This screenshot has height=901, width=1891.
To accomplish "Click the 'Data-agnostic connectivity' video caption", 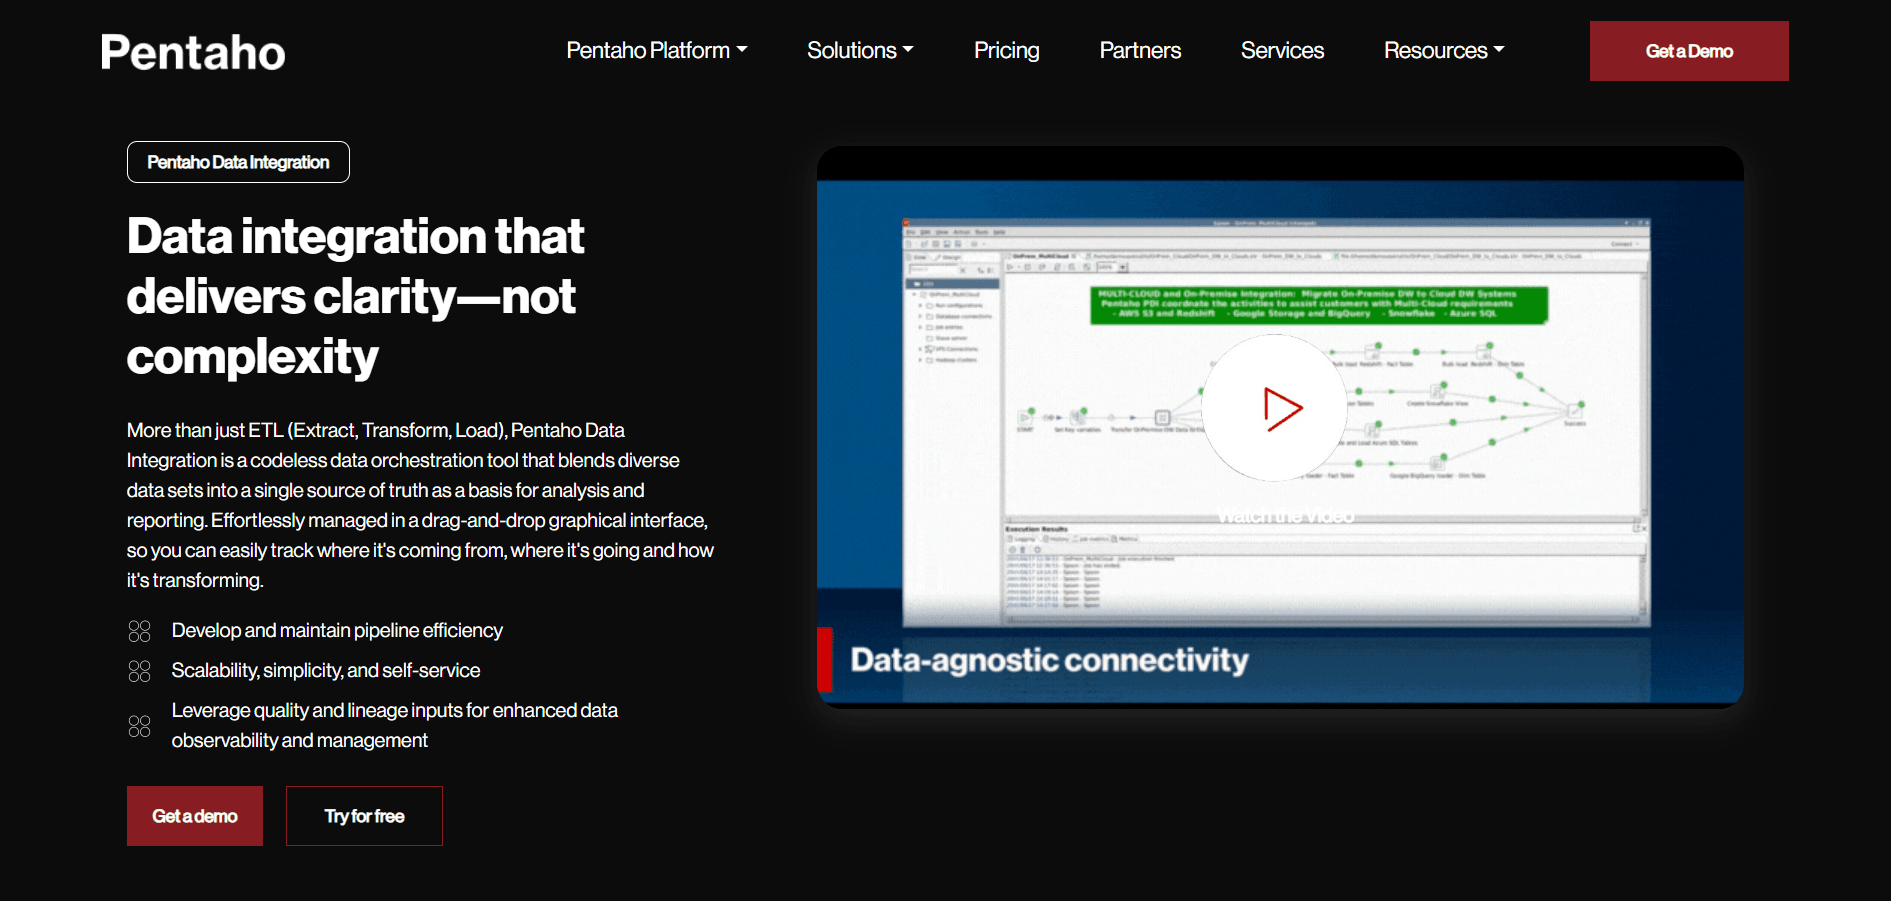I will point(1049,660).
